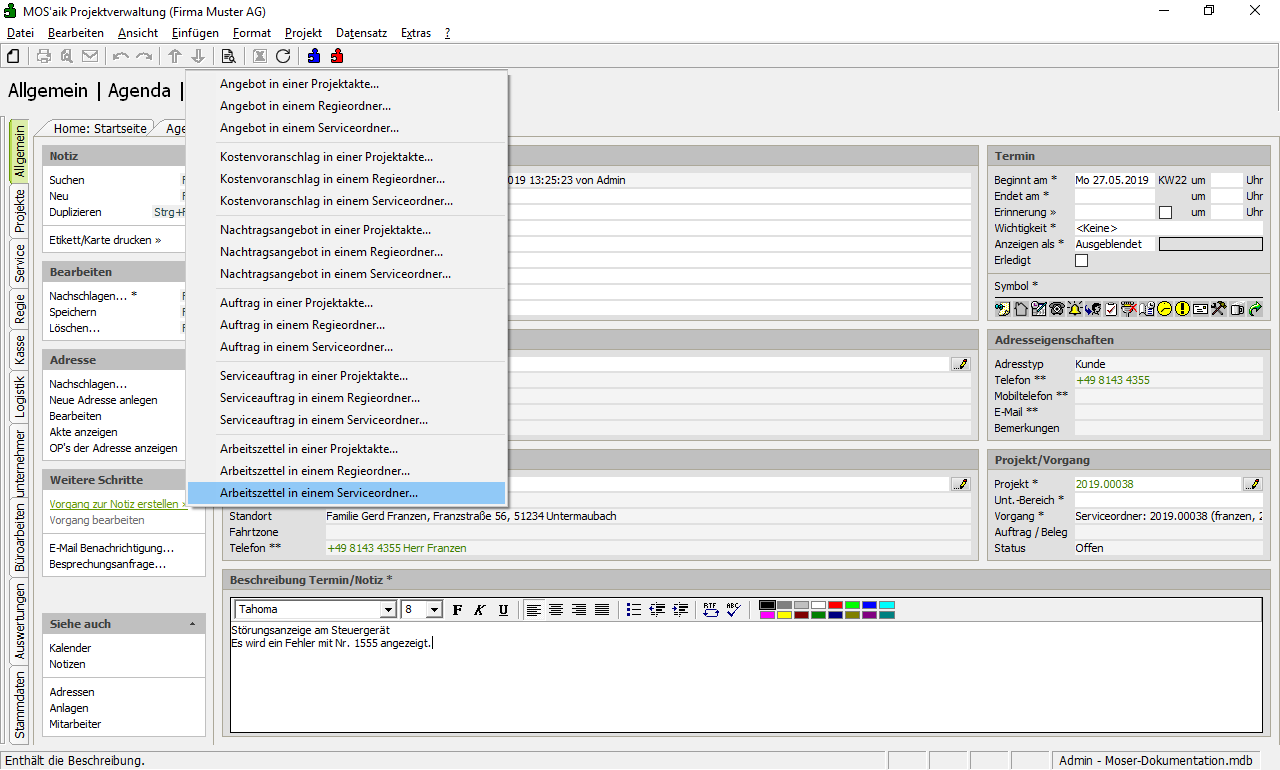Select the telephone symbol for the appointment
The width and height of the screenshot is (1280, 770).
[x=1056, y=309]
